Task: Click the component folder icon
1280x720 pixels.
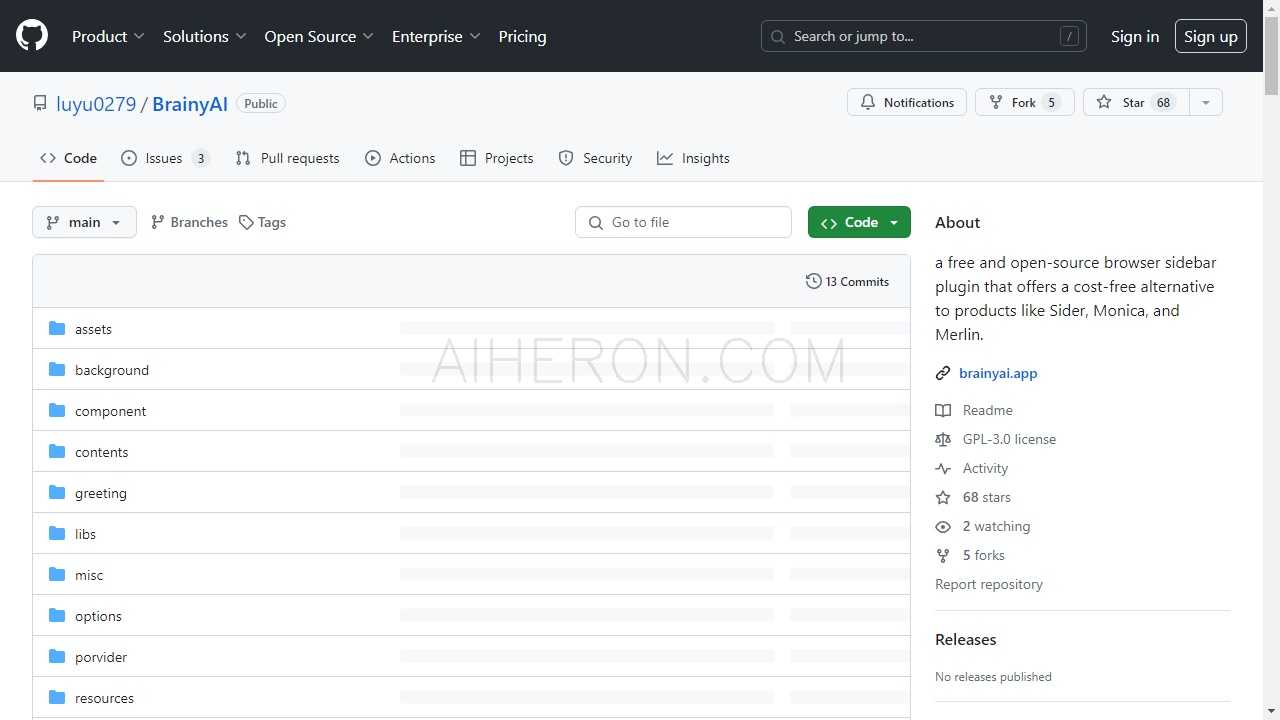Action: point(57,411)
